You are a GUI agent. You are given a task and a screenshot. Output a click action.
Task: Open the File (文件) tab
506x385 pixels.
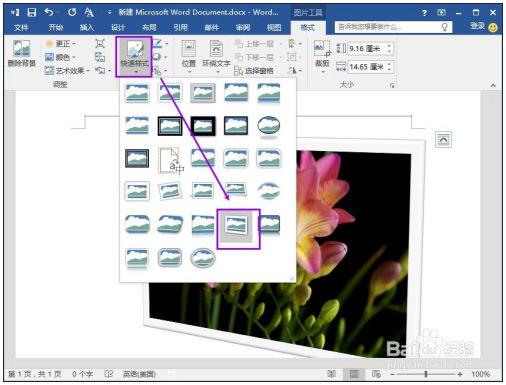tap(21, 28)
